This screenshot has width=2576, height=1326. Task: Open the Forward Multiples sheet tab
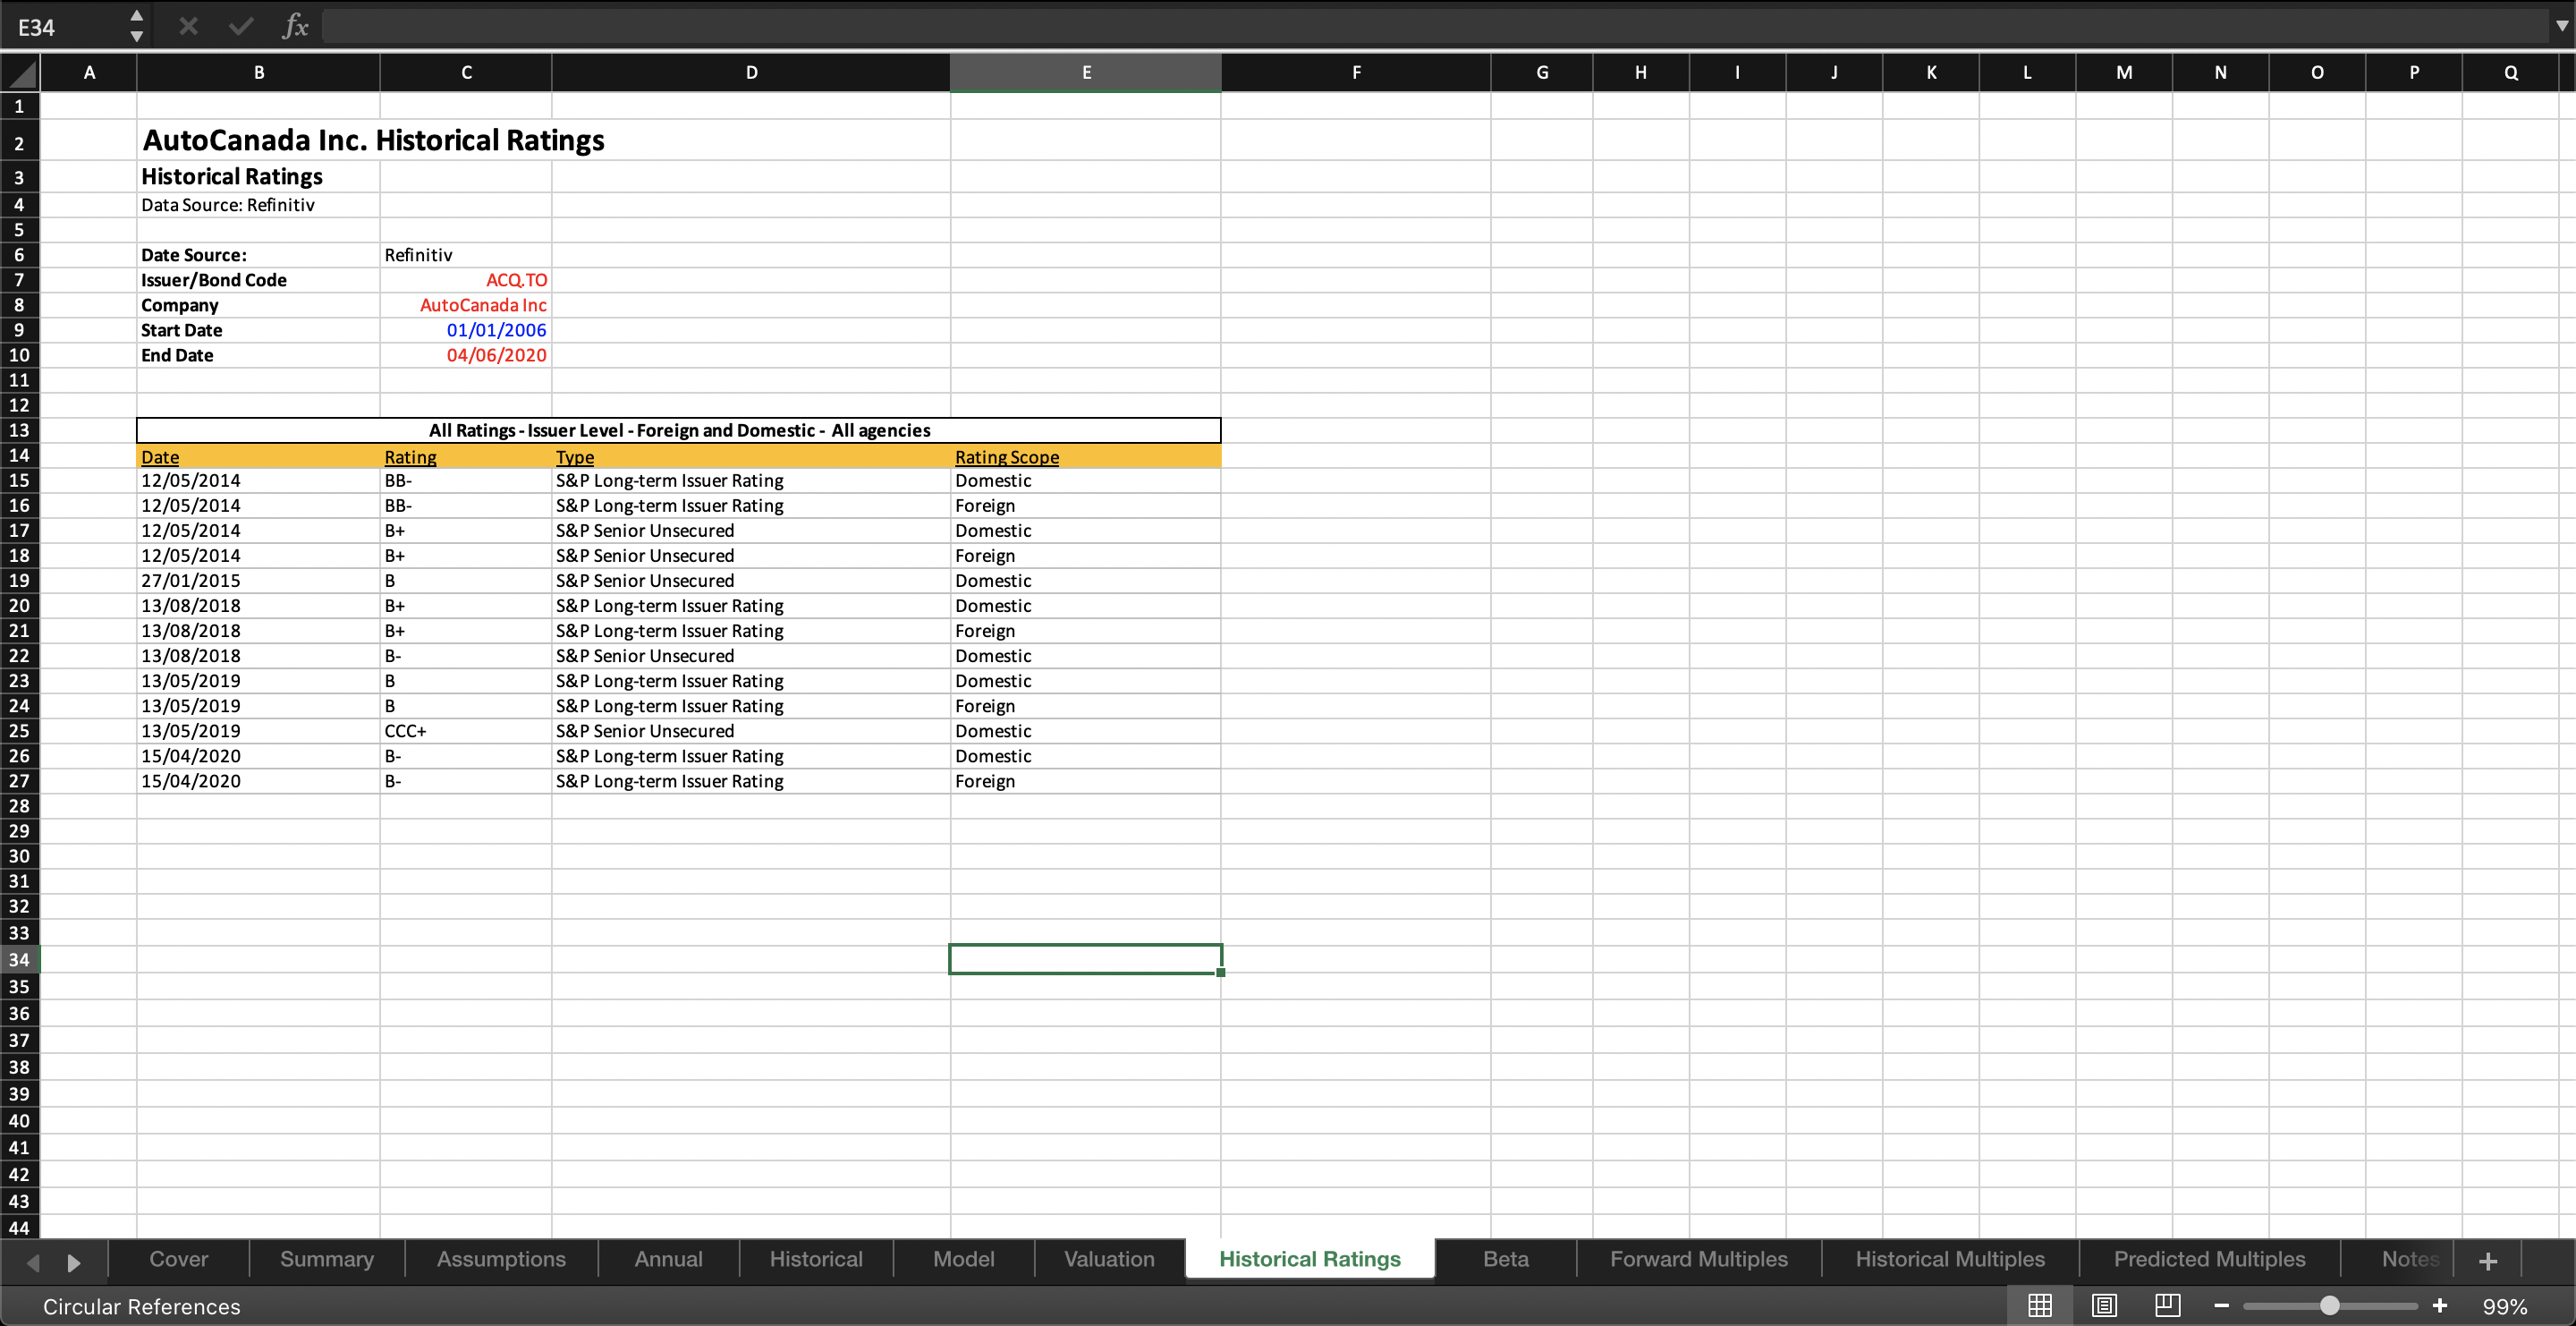(x=1699, y=1259)
